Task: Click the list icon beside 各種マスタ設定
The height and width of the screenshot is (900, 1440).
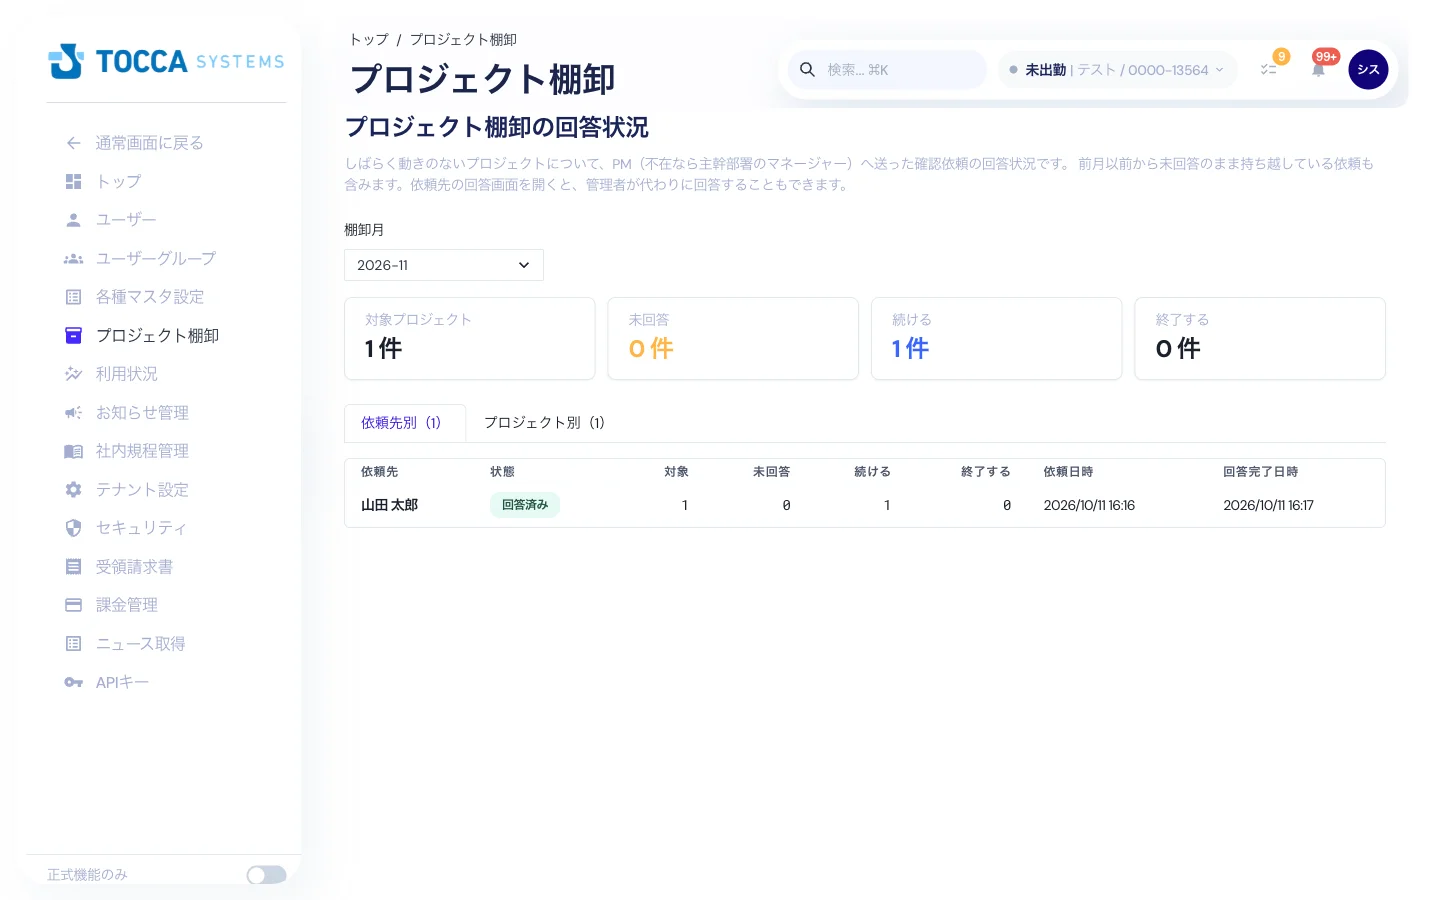Action: coord(73,297)
